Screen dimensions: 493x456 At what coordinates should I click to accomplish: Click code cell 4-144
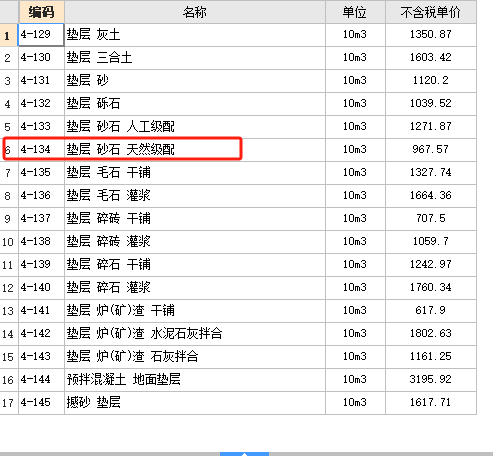[41, 380]
